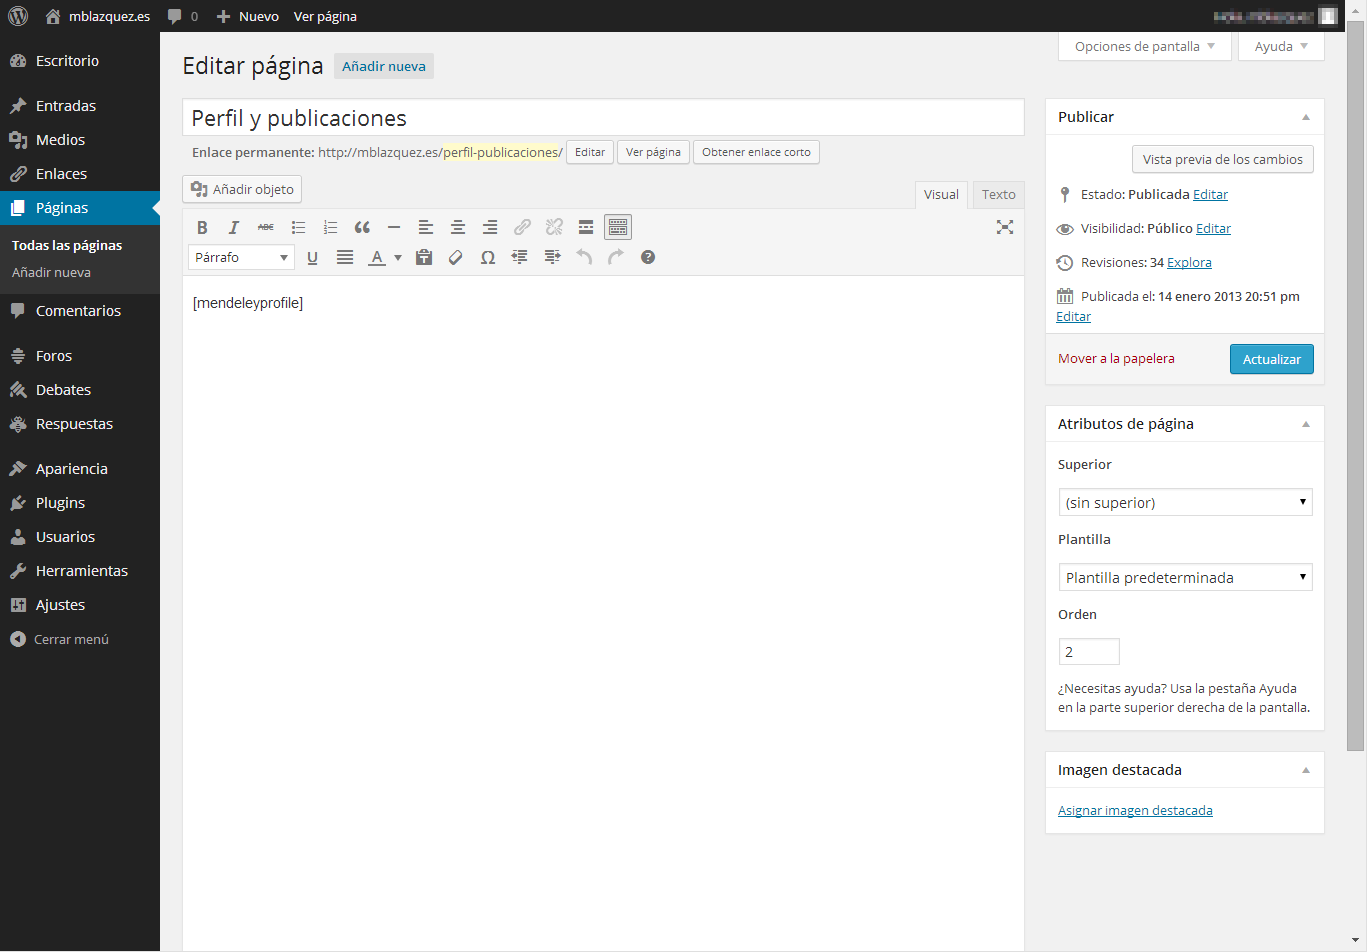Open the WordPress logo menu
1367x952 pixels.
click(x=18, y=16)
